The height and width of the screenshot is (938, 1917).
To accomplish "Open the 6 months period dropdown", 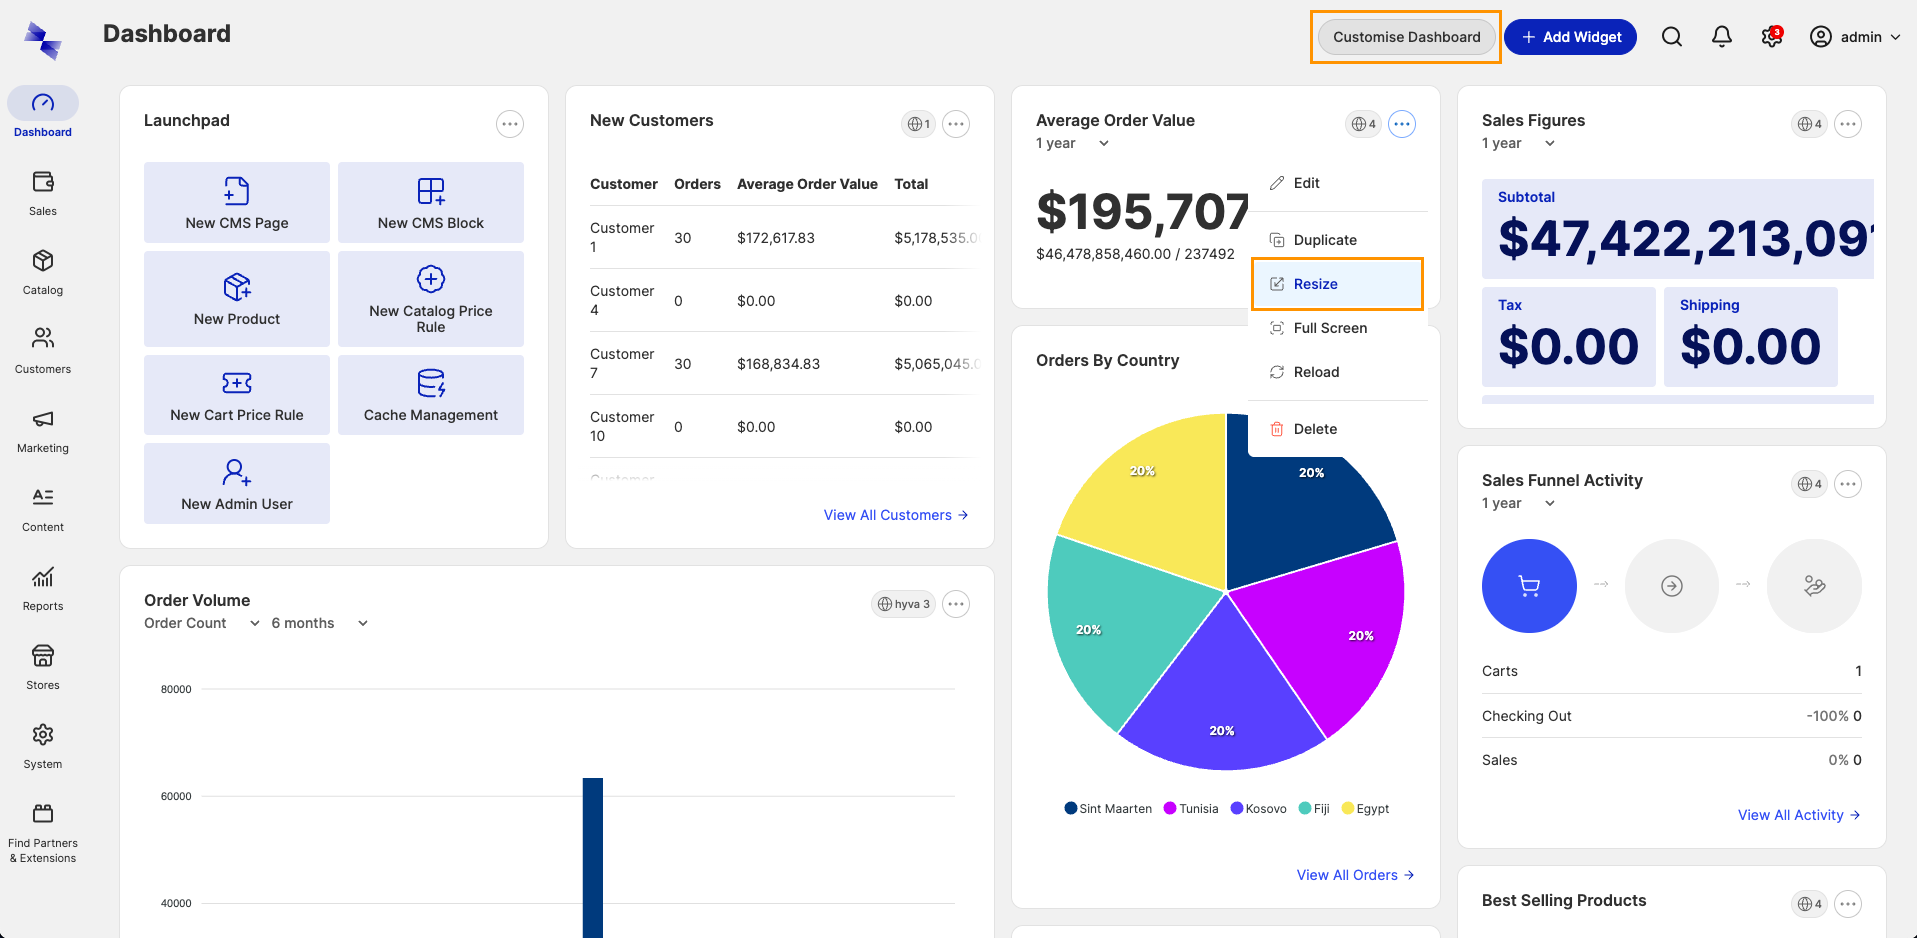I will pyautogui.click(x=320, y=623).
